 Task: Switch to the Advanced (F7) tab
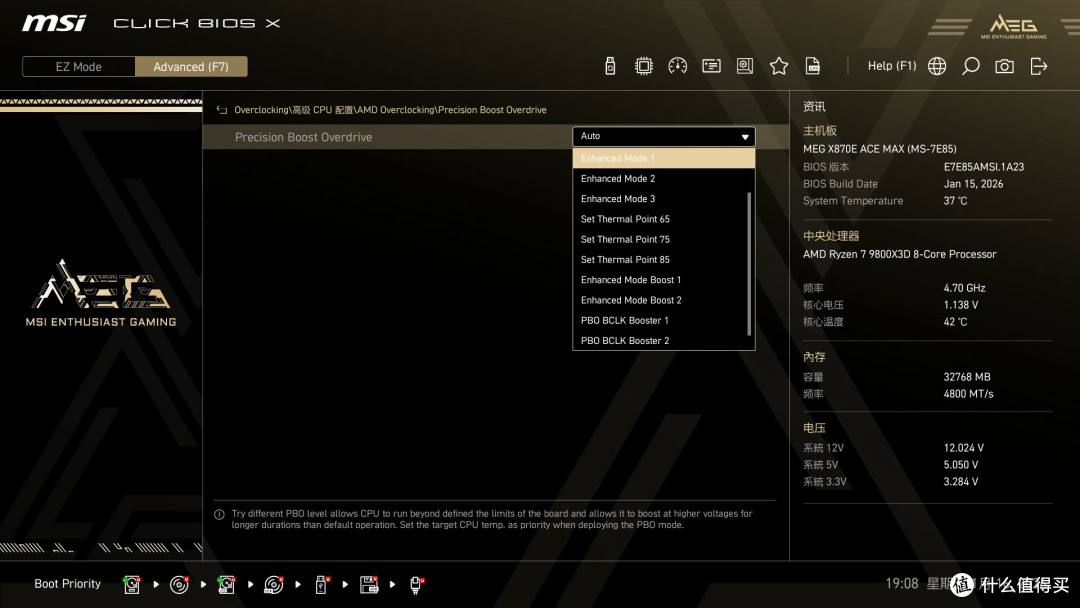click(191, 67)
